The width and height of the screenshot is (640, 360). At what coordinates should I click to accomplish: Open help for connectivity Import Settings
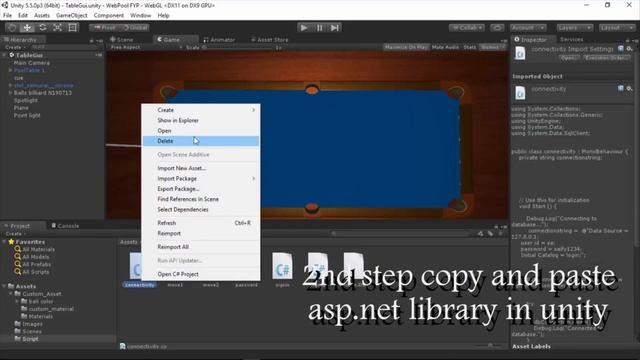621,49
